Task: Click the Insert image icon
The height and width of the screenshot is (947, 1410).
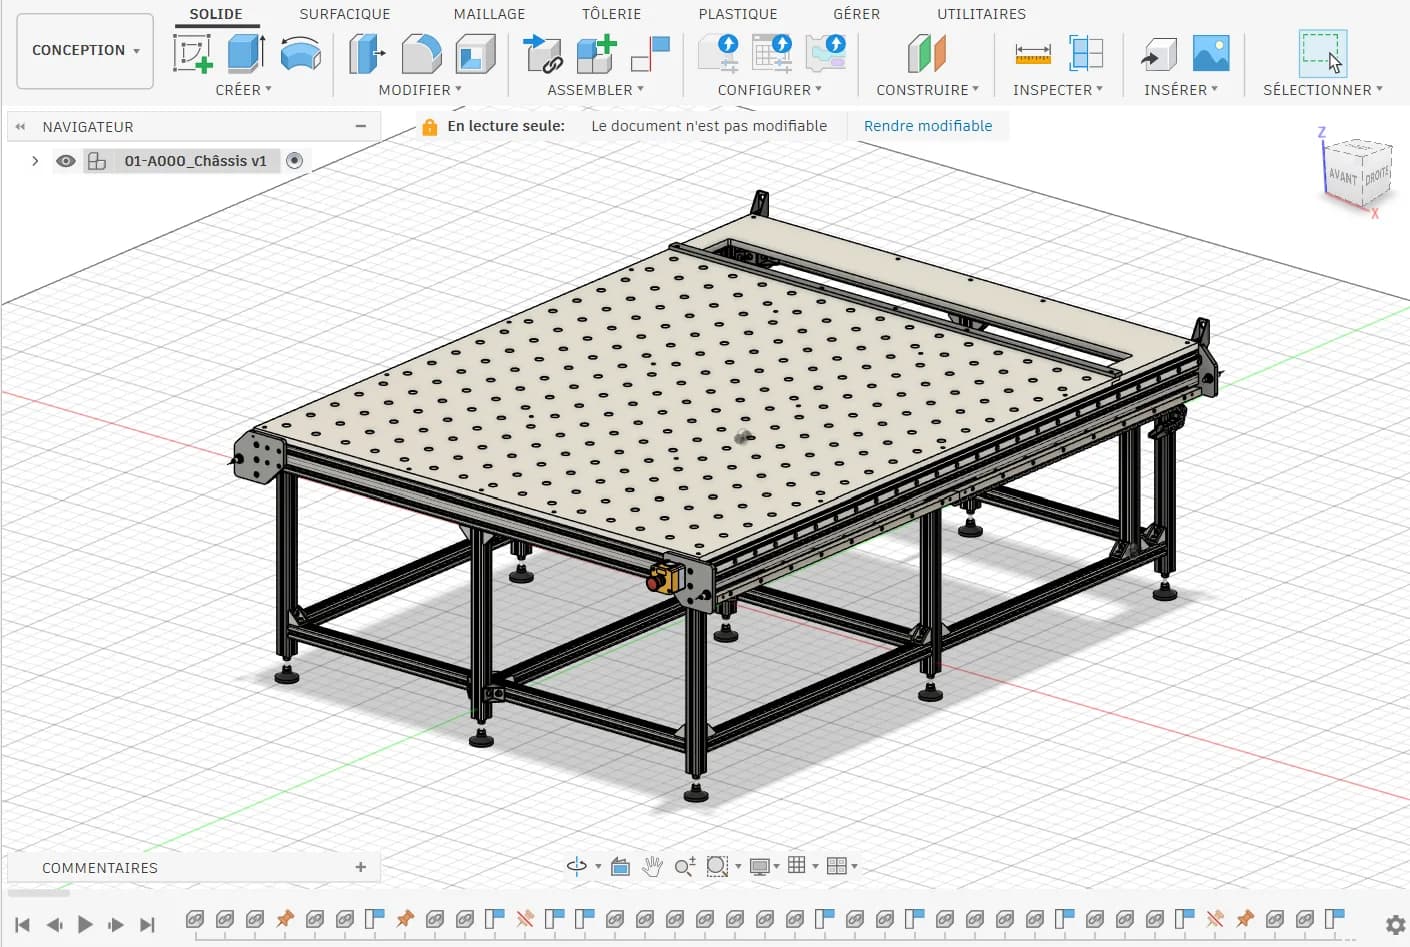Action: [x=1211, y=53]
